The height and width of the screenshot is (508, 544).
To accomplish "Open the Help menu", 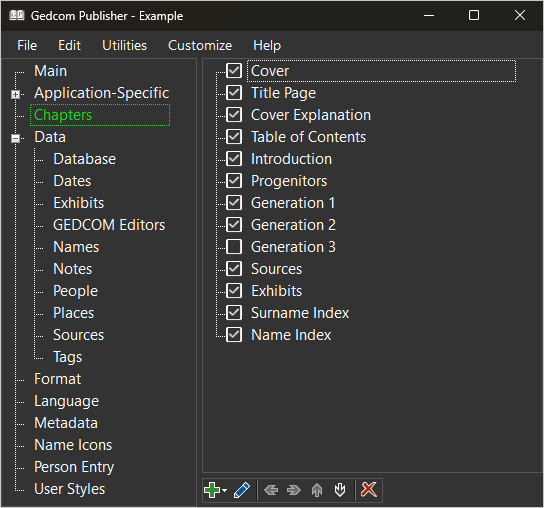I will [267, 45].
